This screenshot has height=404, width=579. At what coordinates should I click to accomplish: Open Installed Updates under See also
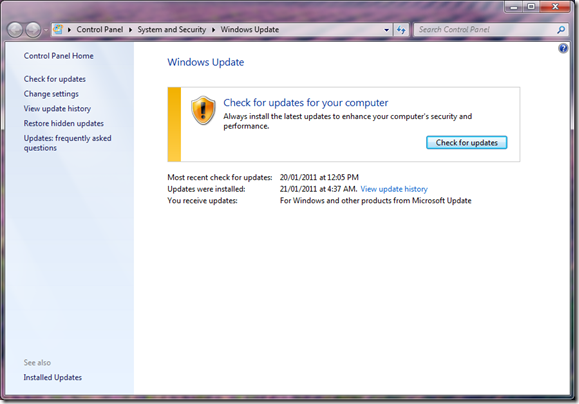tap(52, 377)
